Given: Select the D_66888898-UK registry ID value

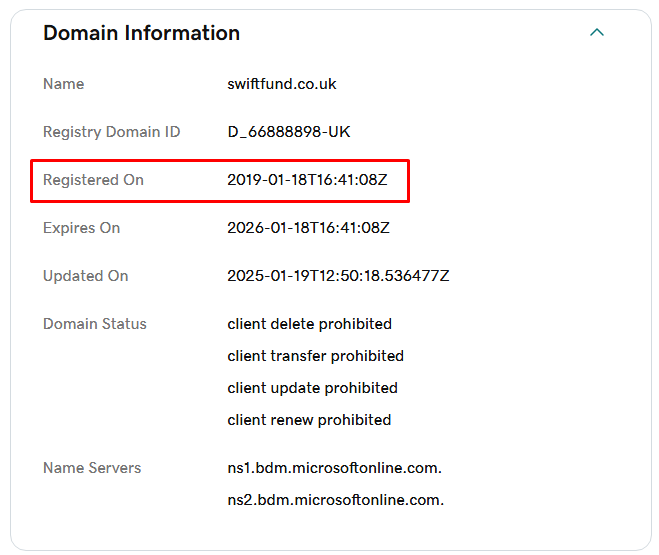Looking at the screenshot, I should [x=288, y=132].
